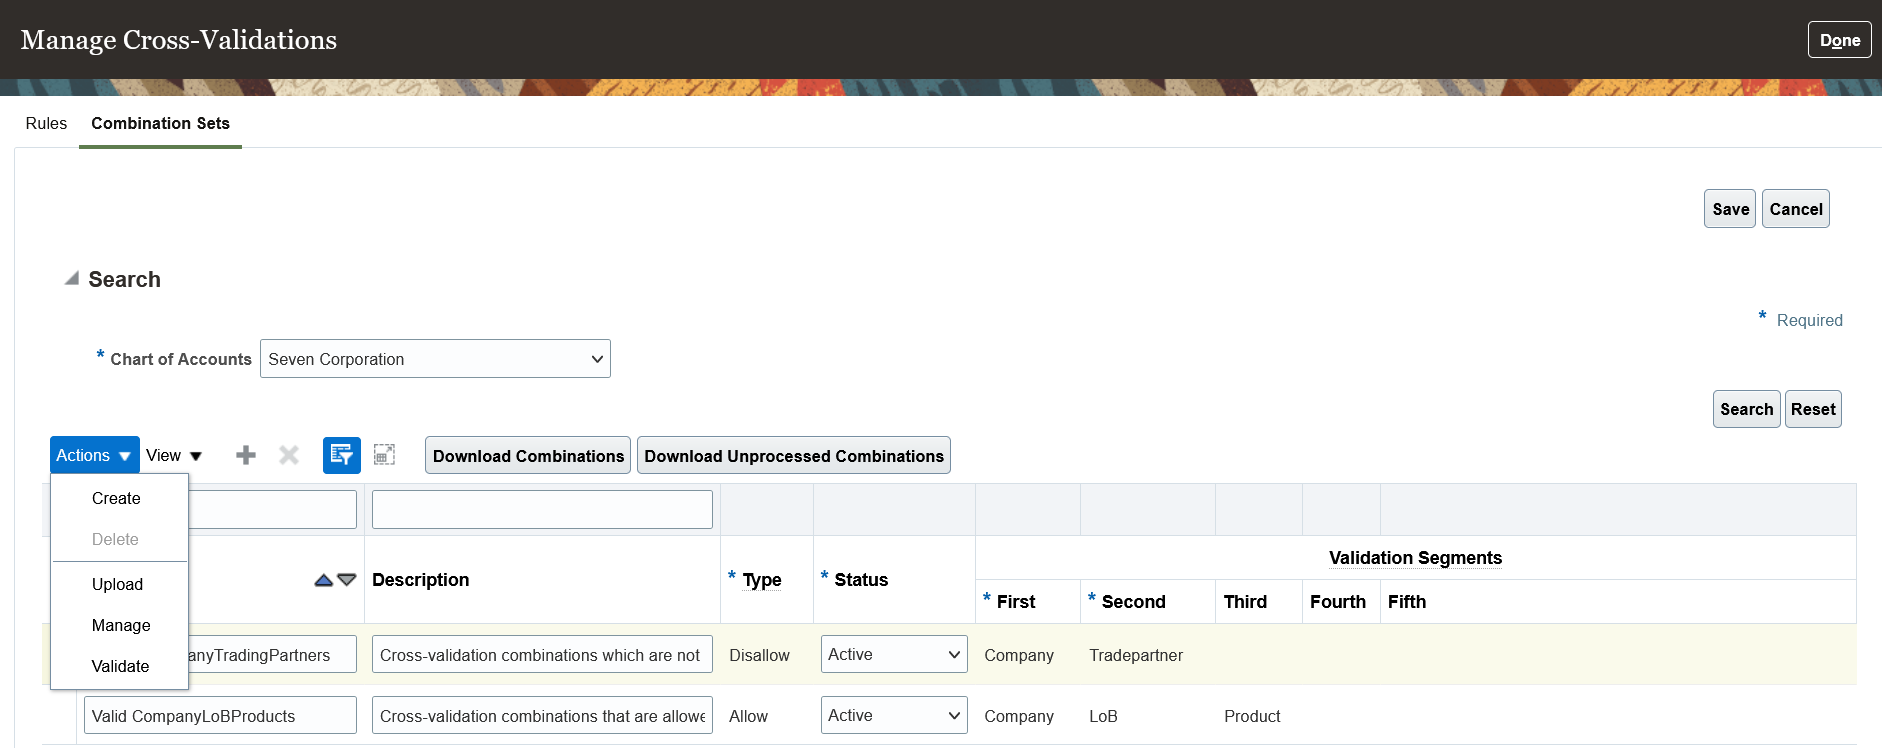Collapse the Search section triangle
Image resolution: width=1882 pixels, height=748 pixels.
coord(72,279)
